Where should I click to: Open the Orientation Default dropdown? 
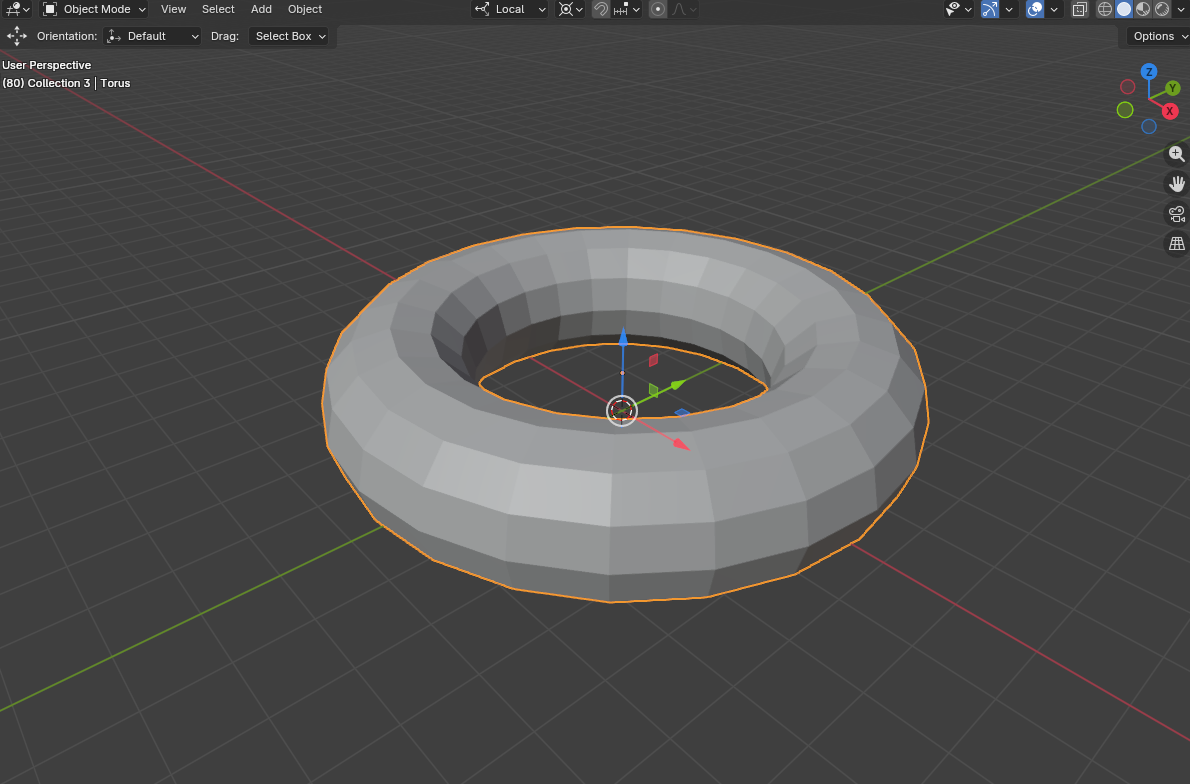(153, 36)
